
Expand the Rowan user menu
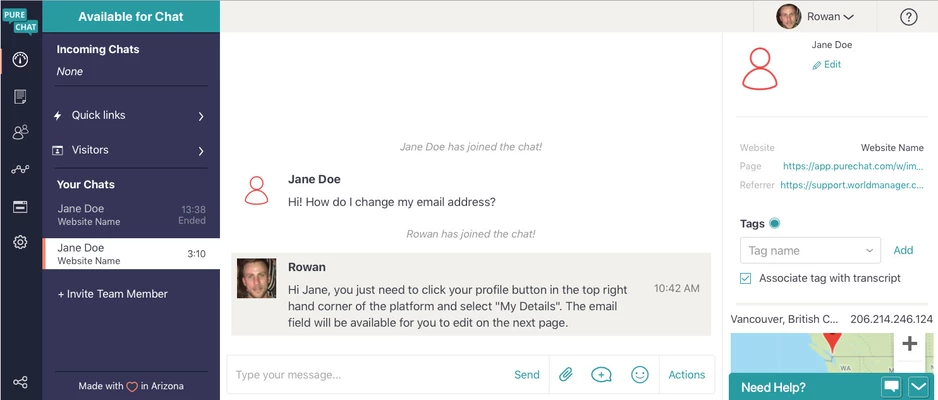pos(815,17)
